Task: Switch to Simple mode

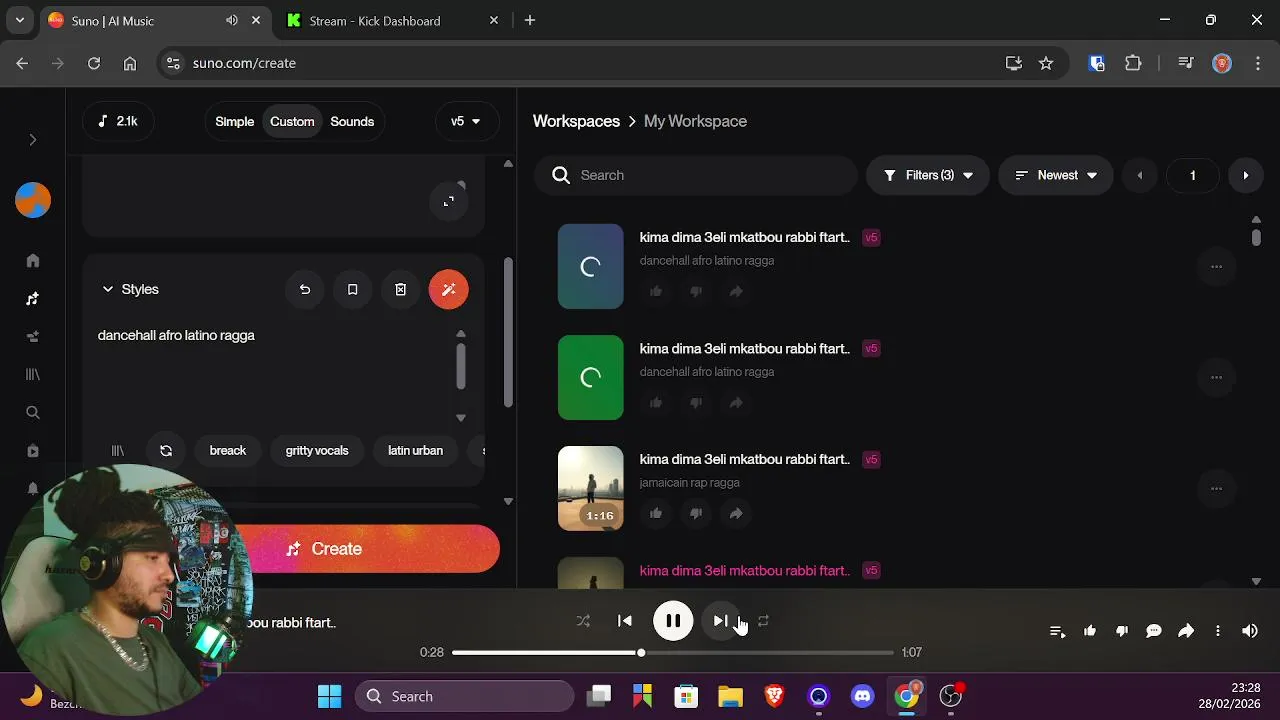Action: [235, 121]
